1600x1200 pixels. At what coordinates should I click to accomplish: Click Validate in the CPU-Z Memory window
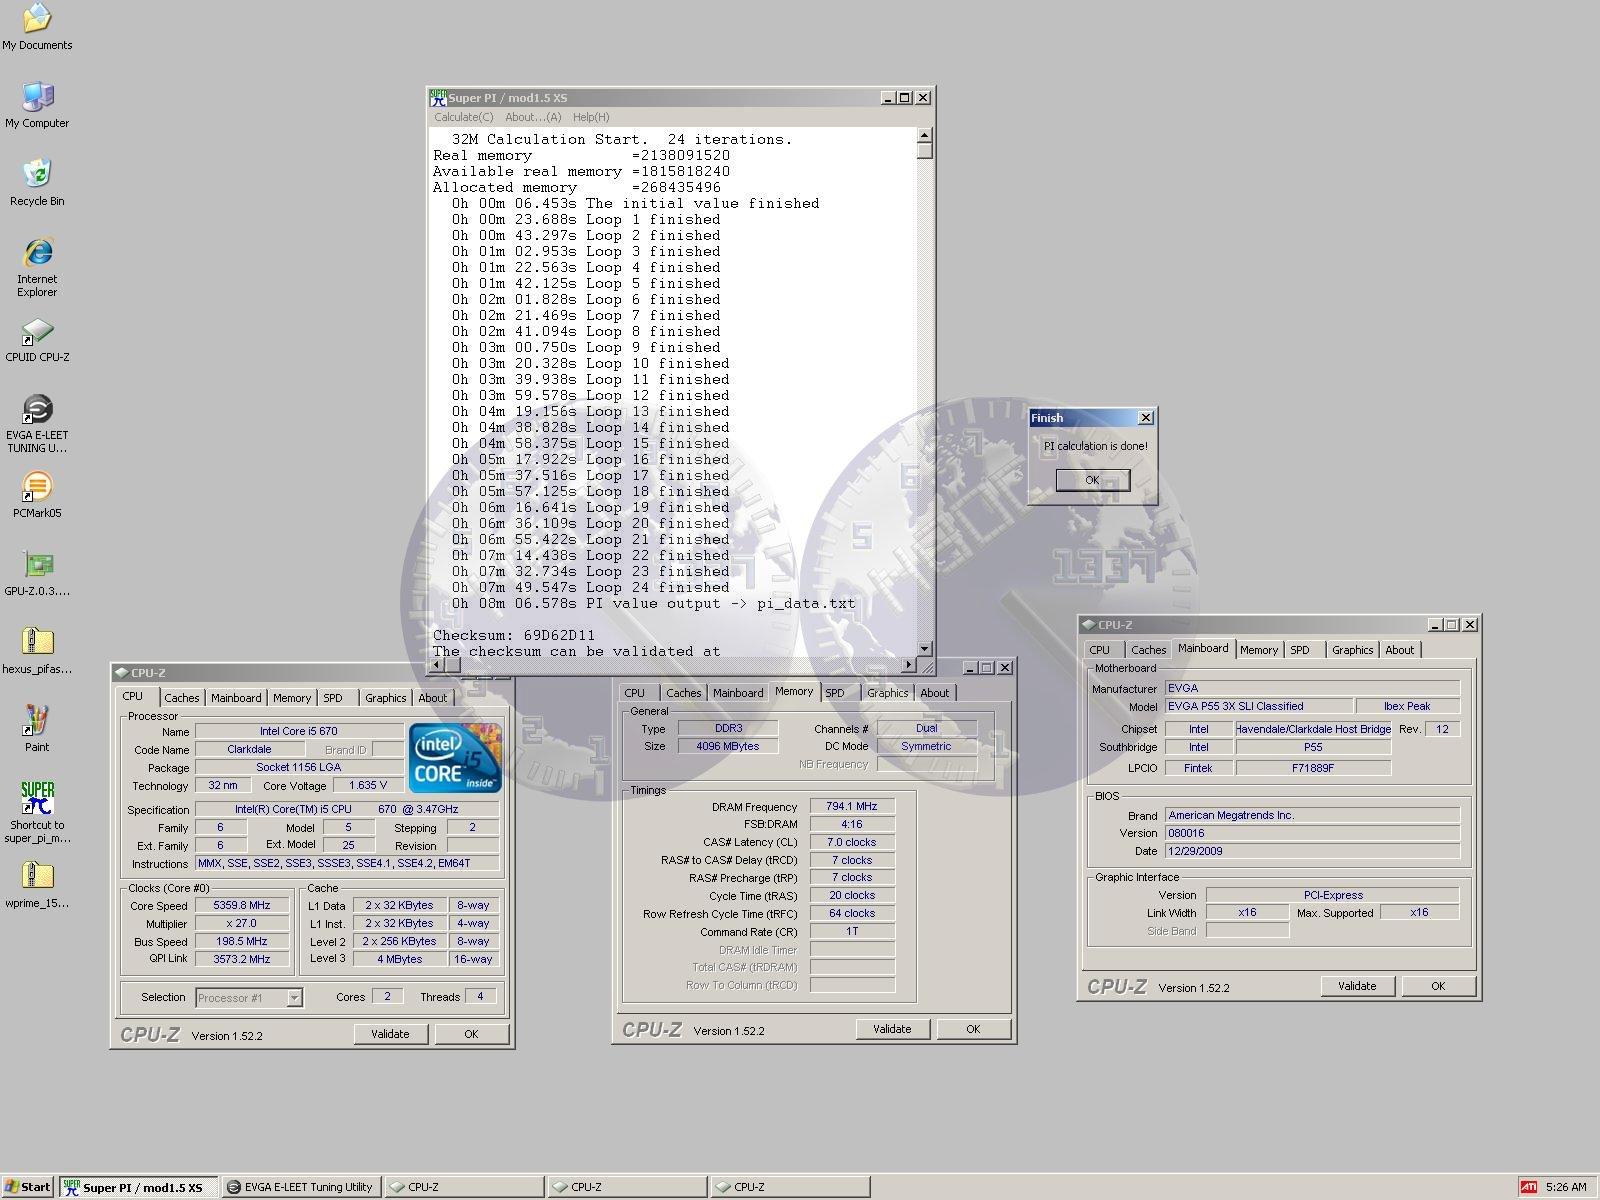pyautogui.click(x=892, y=1029)
